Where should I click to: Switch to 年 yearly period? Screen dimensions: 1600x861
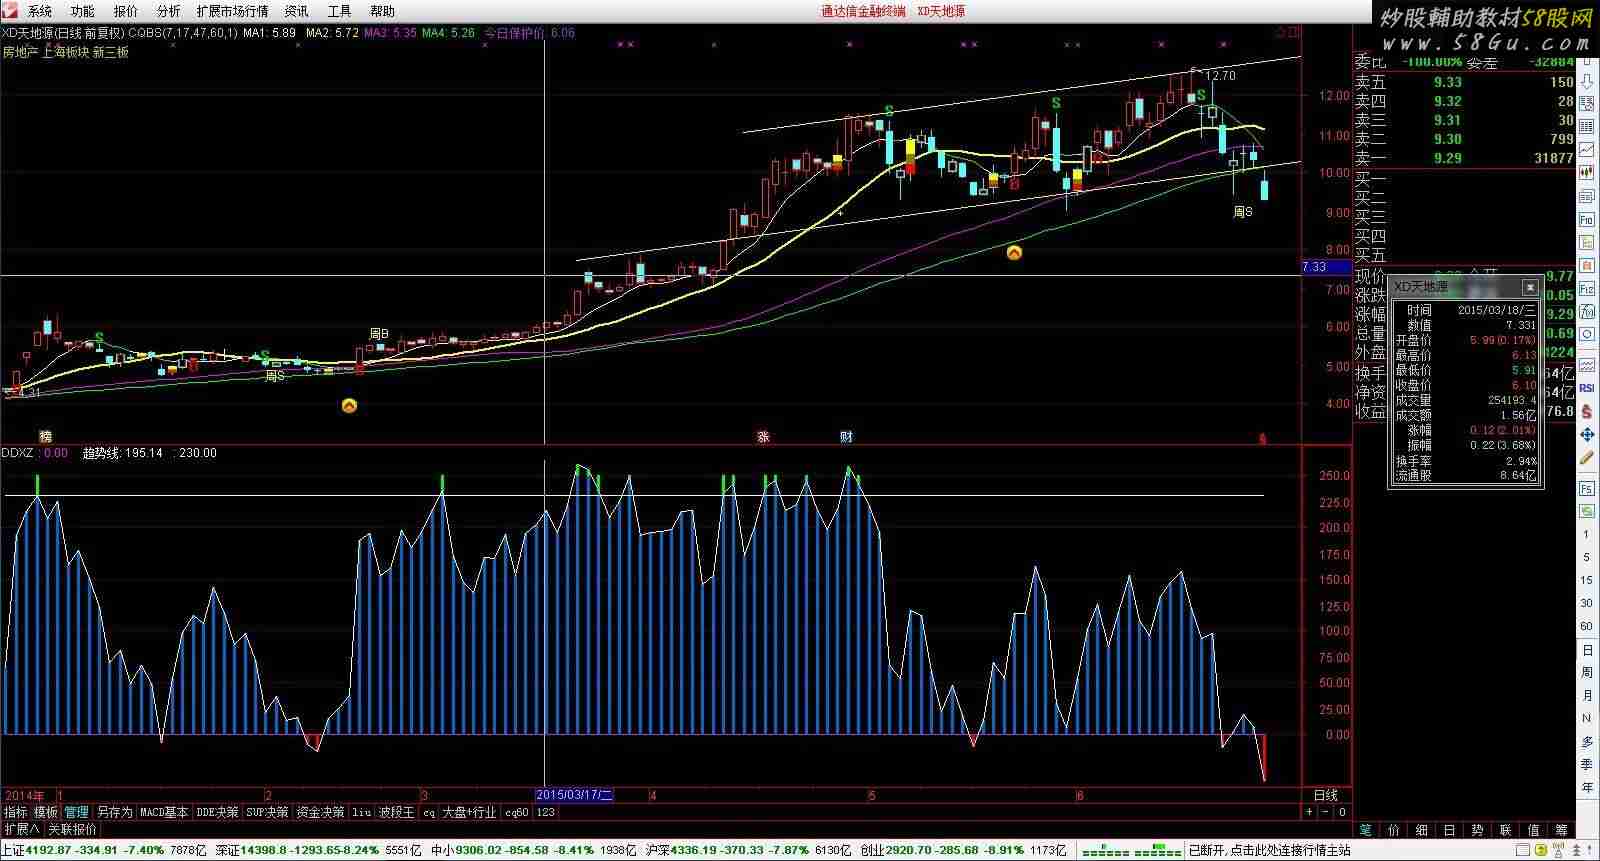click(1586, 787)
